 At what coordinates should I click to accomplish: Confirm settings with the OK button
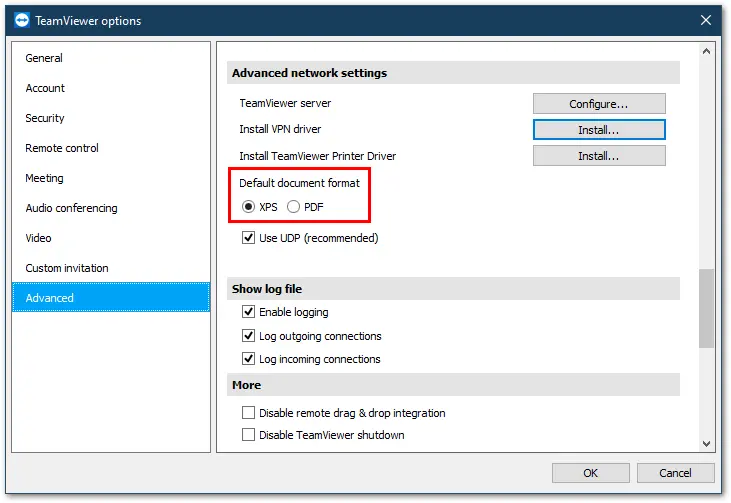(591, 473)
